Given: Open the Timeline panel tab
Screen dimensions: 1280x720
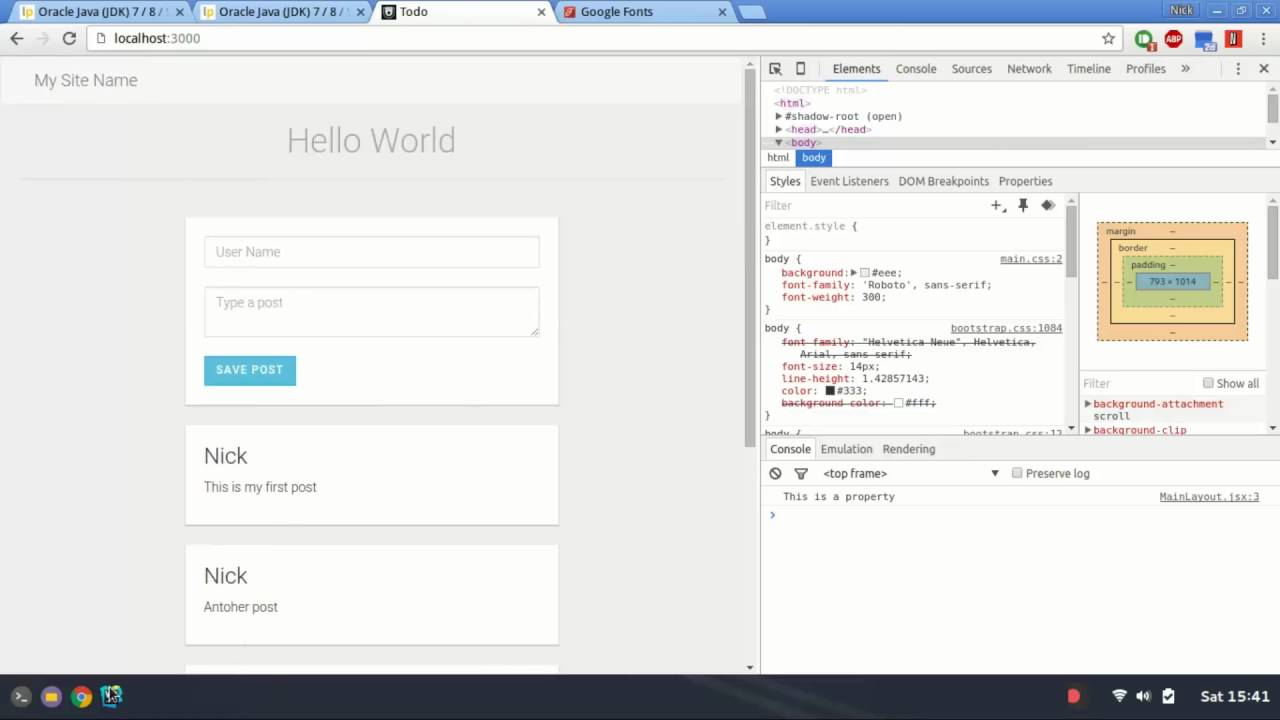Looking at the screenshot, I should click(1088, 69).
